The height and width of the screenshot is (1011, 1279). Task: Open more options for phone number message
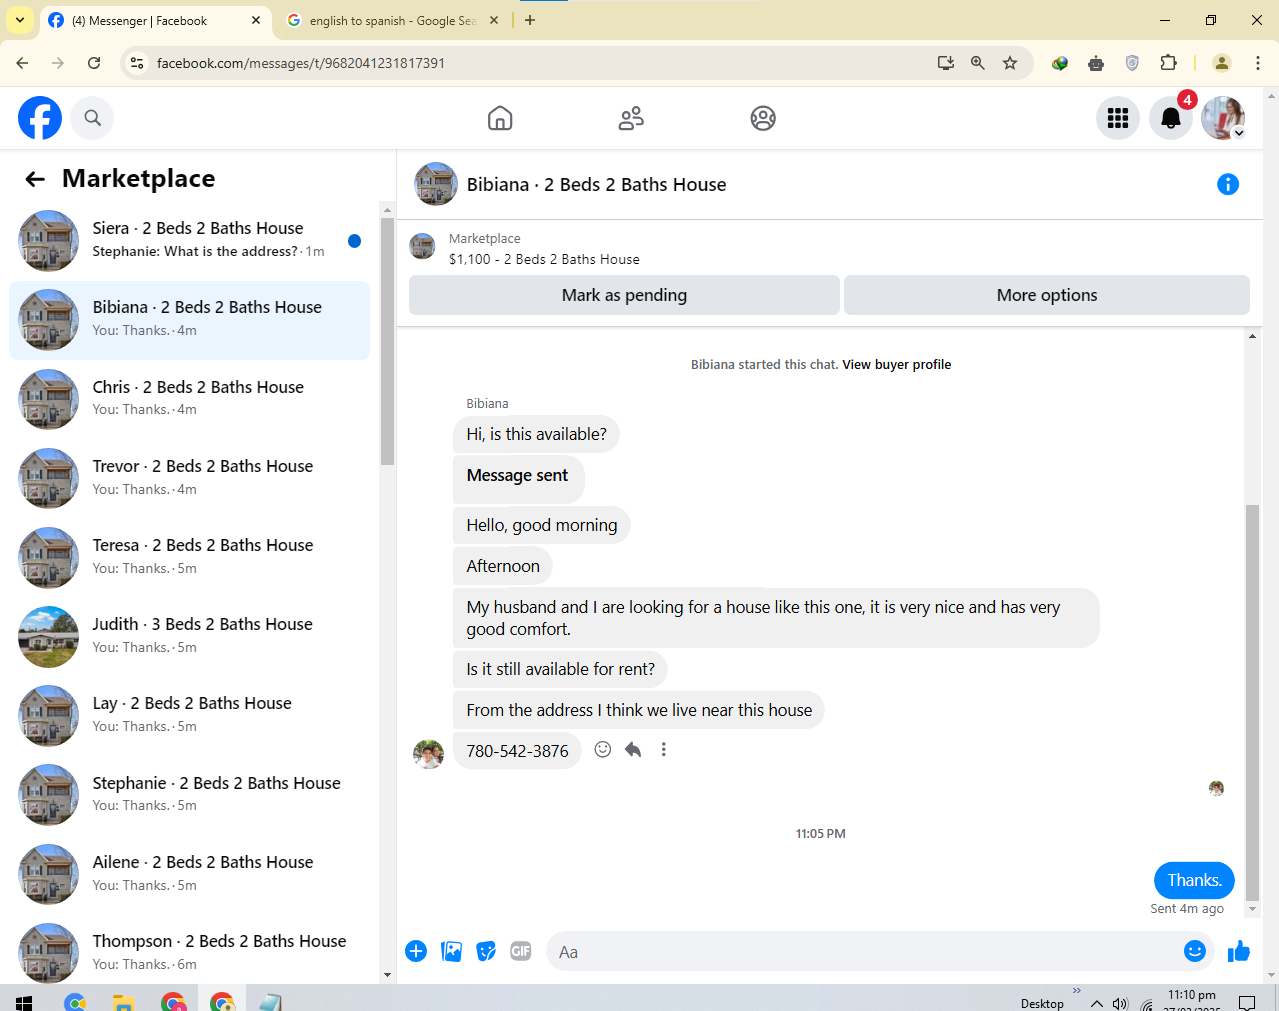click(x=664, y=749)
